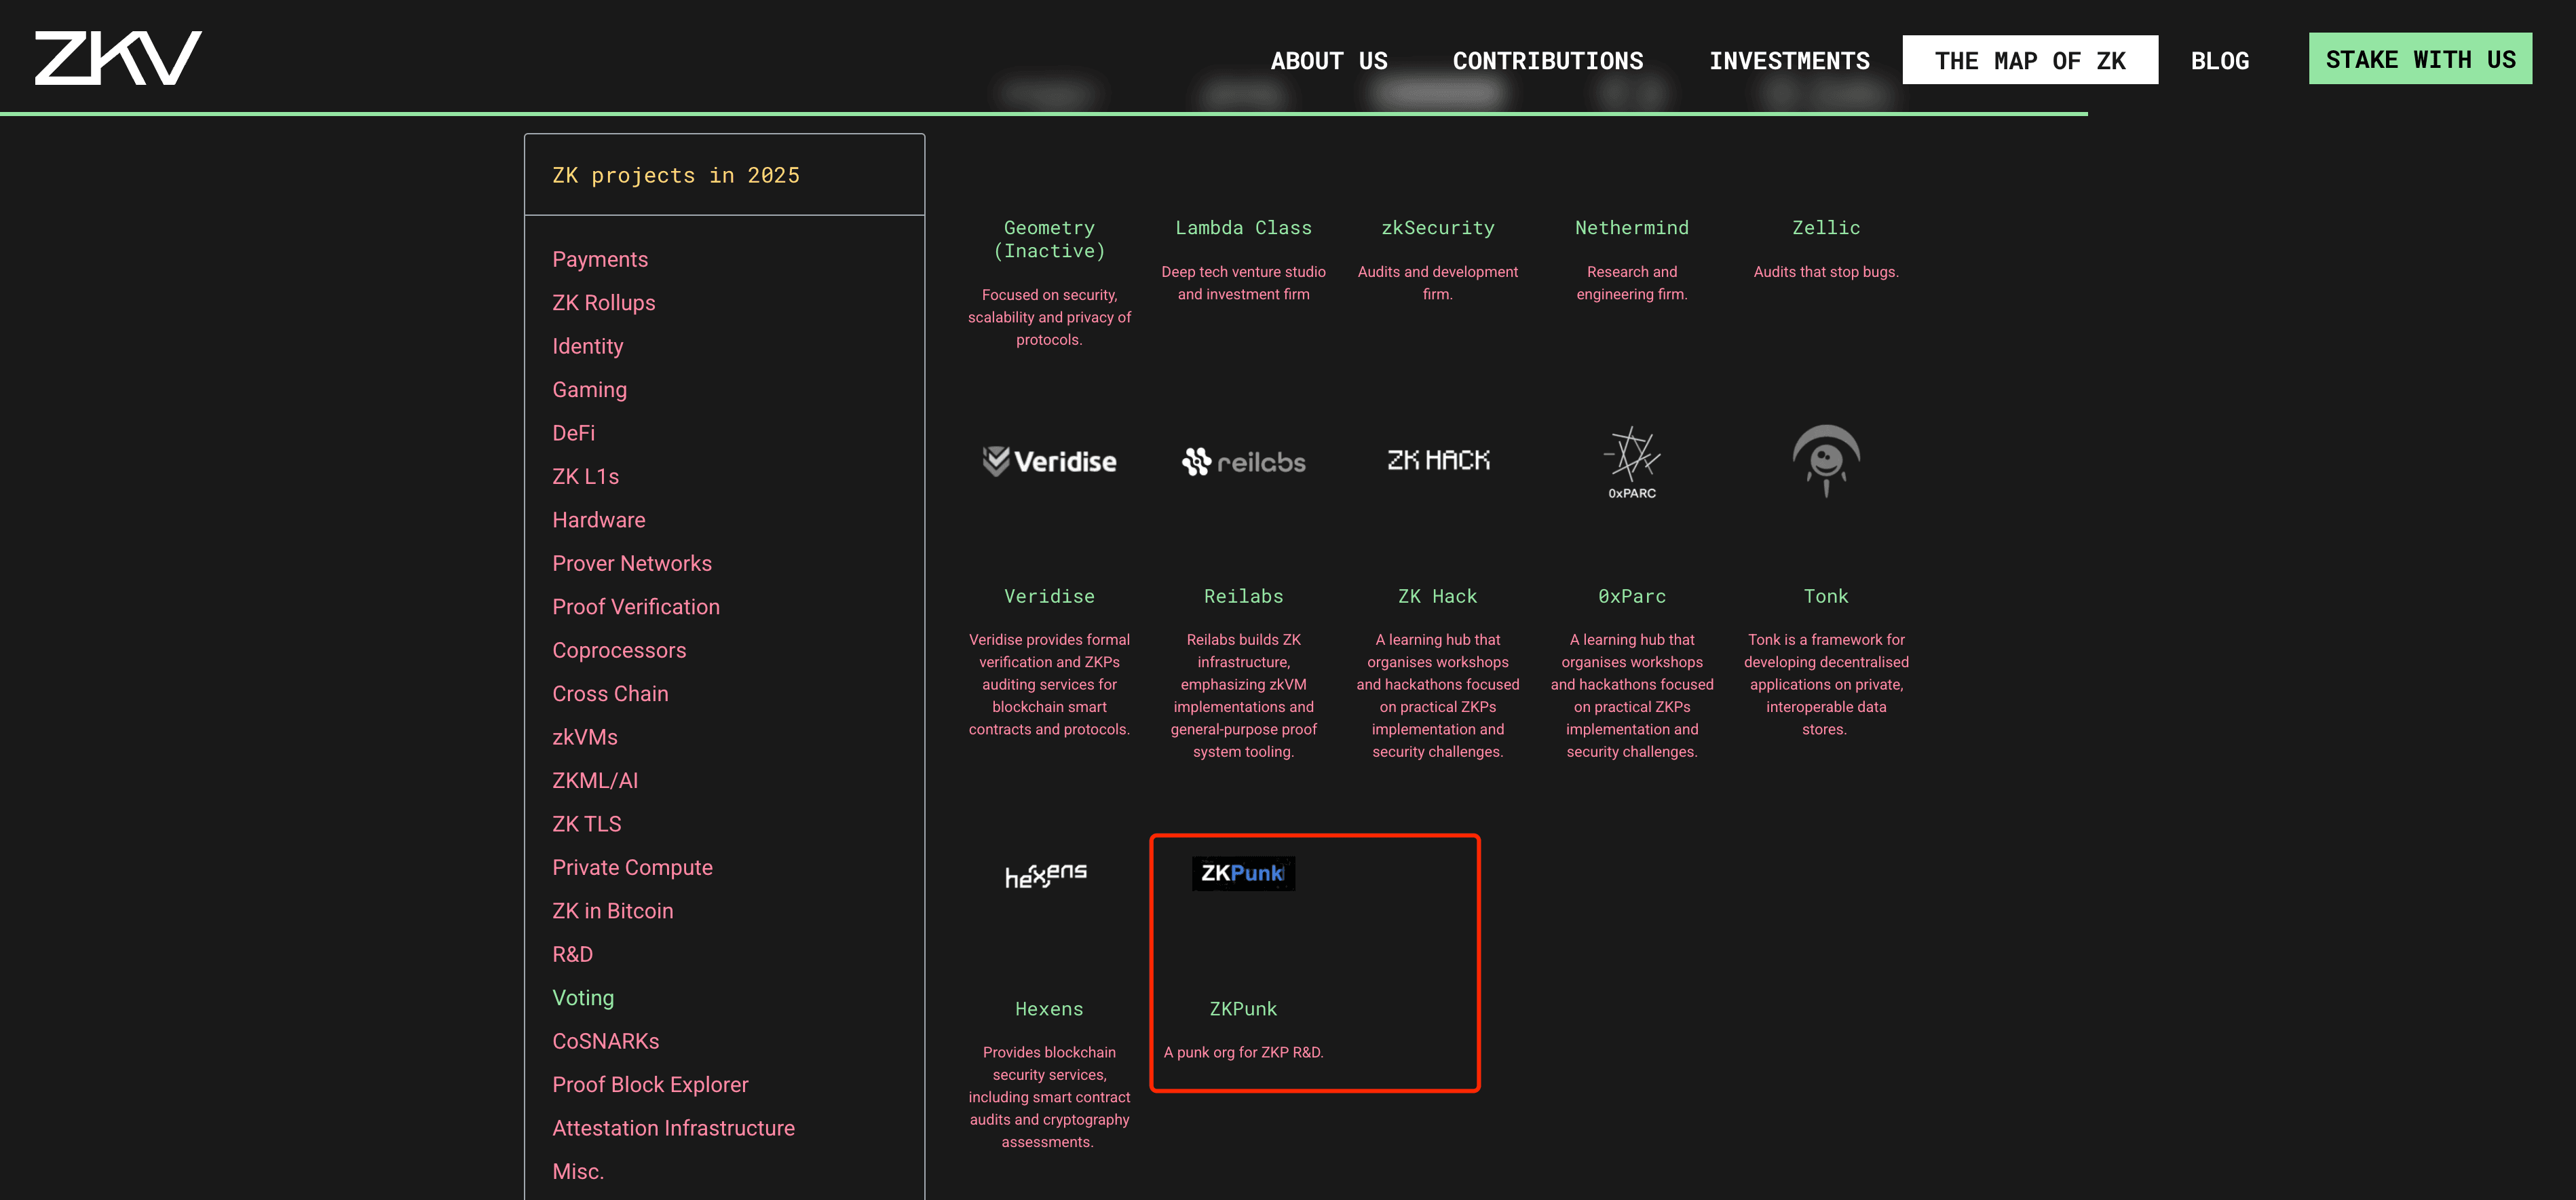This screenshot has width=2576, height=1200.
Task: Open Zellic project title
Action: tap(1826, 228)
